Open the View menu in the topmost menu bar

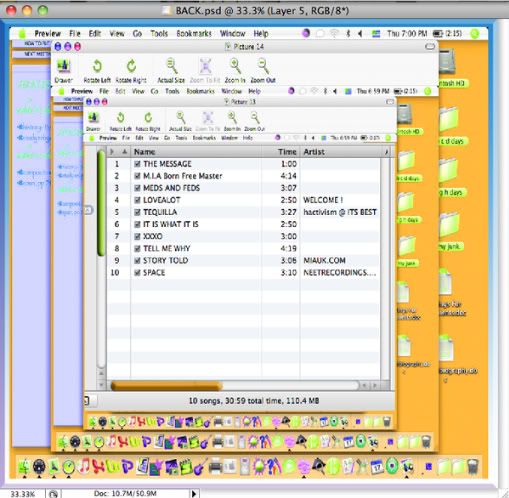coord(117,33)
